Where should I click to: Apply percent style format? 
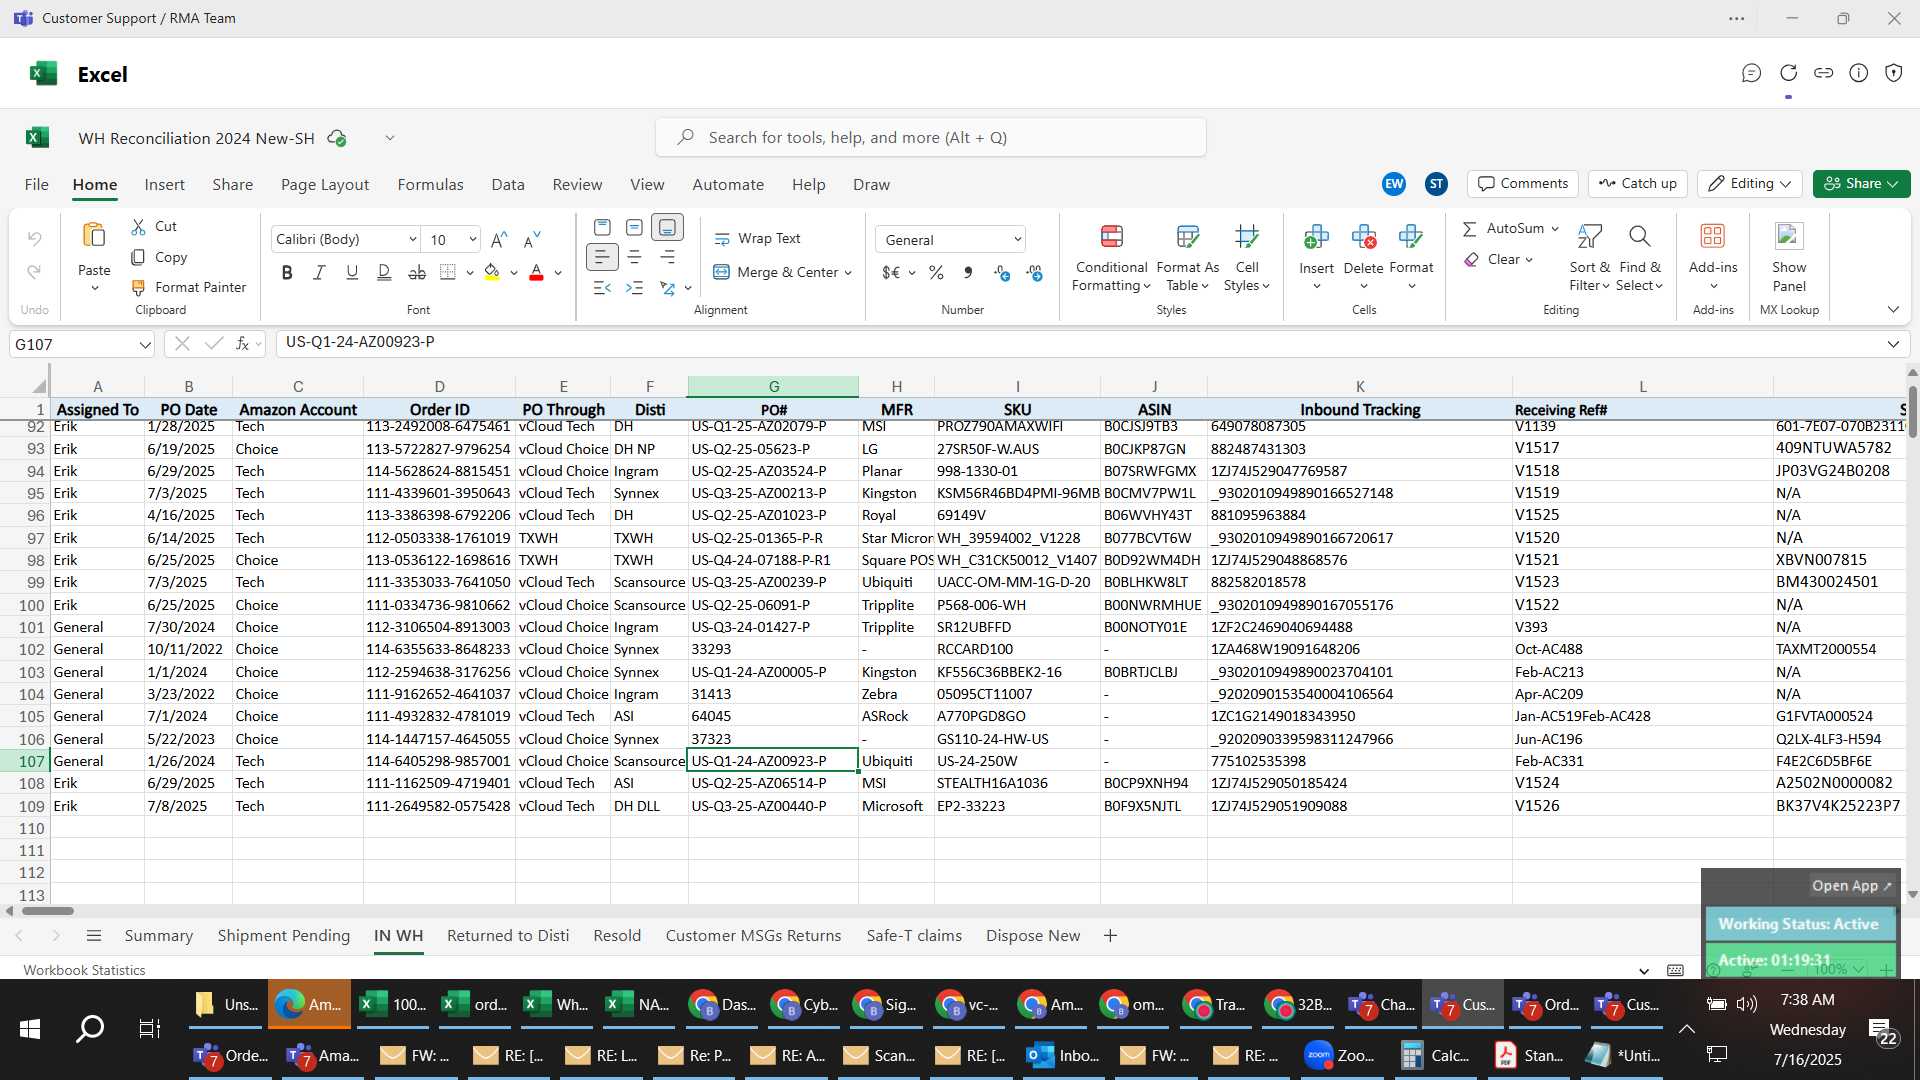point(936,273)
